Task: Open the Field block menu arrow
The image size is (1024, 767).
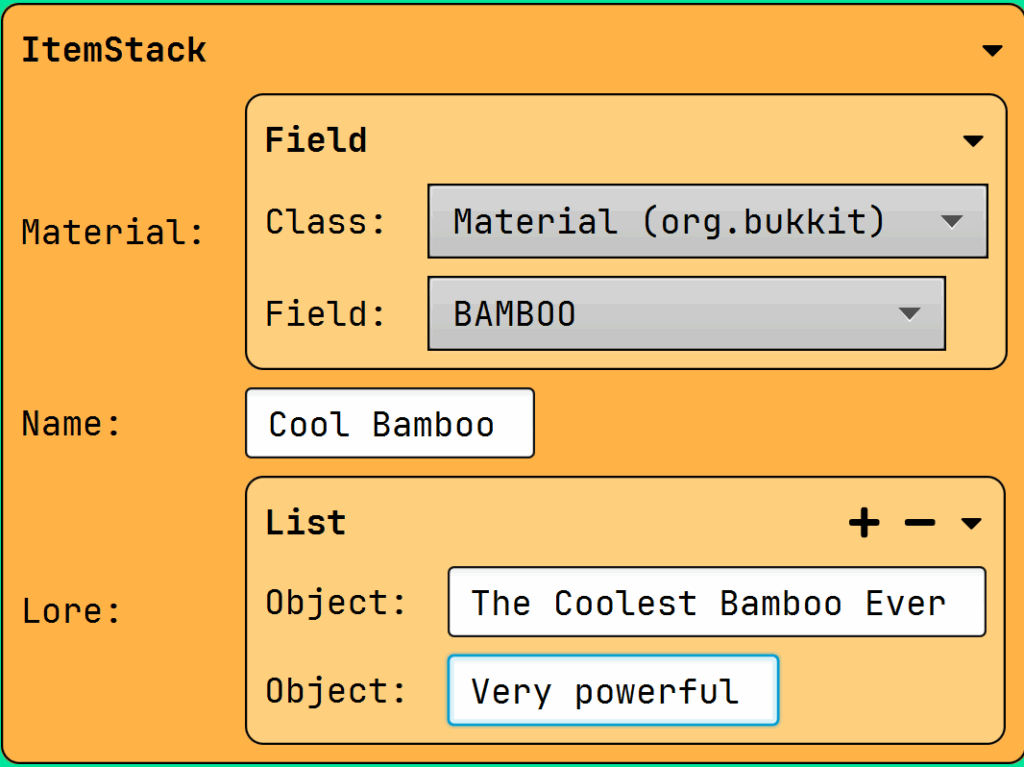Action: pos(973,141)
